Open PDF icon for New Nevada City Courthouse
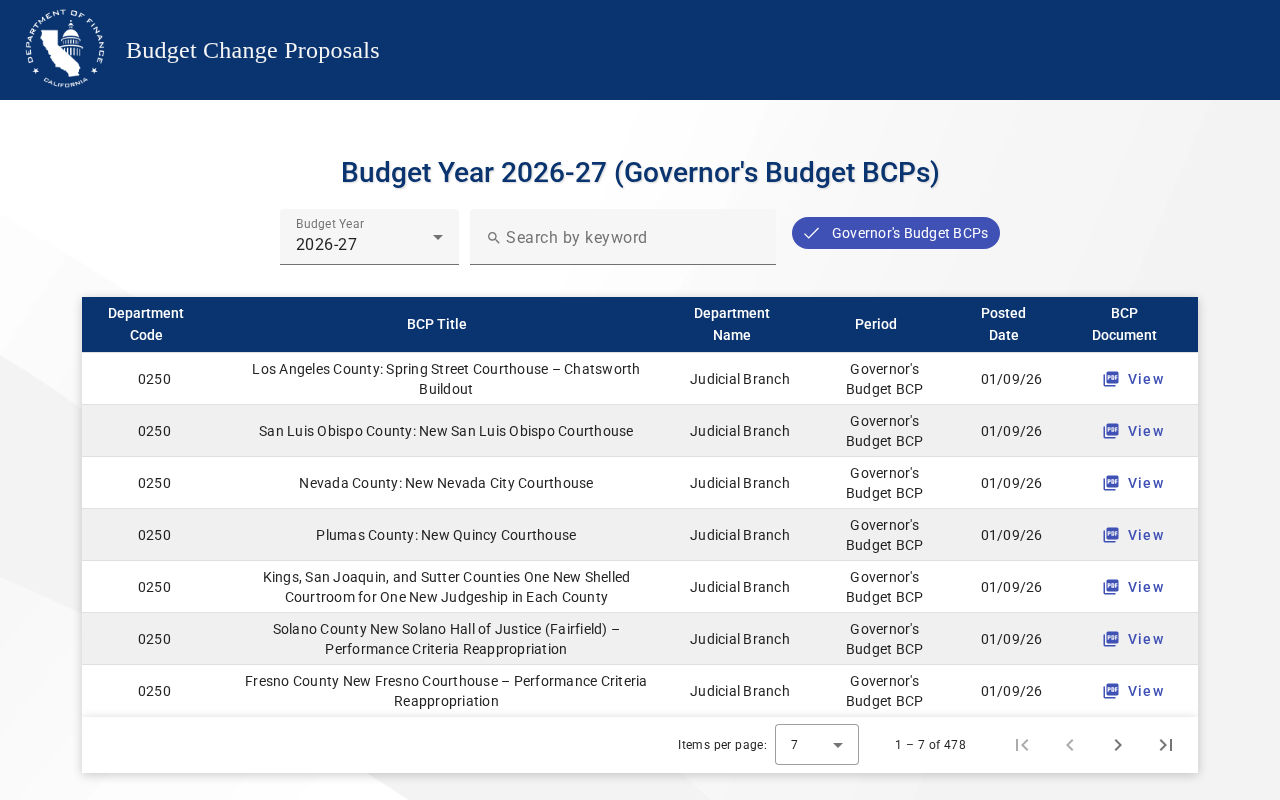Viewport: 1280px width, 800px height. point(1111,483)
